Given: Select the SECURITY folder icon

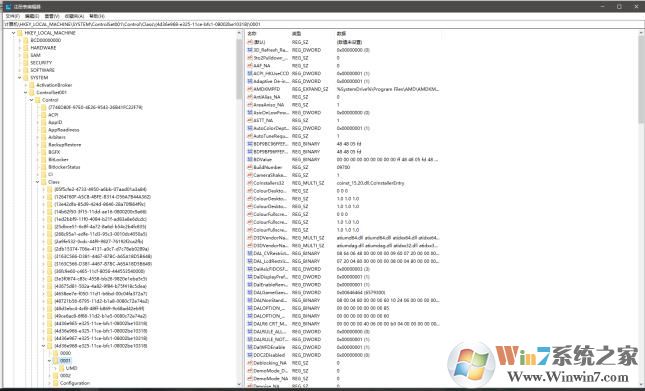Looking at the screenshot, I should (x=26, y=62).
